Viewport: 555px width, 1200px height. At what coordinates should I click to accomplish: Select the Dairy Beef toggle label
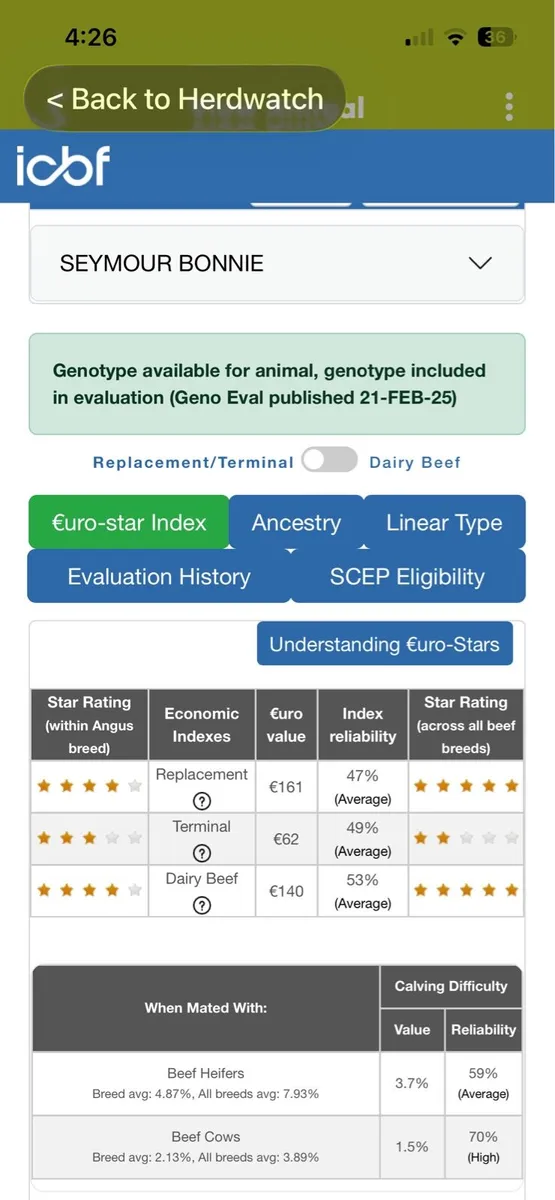click(x=415, y=462)
